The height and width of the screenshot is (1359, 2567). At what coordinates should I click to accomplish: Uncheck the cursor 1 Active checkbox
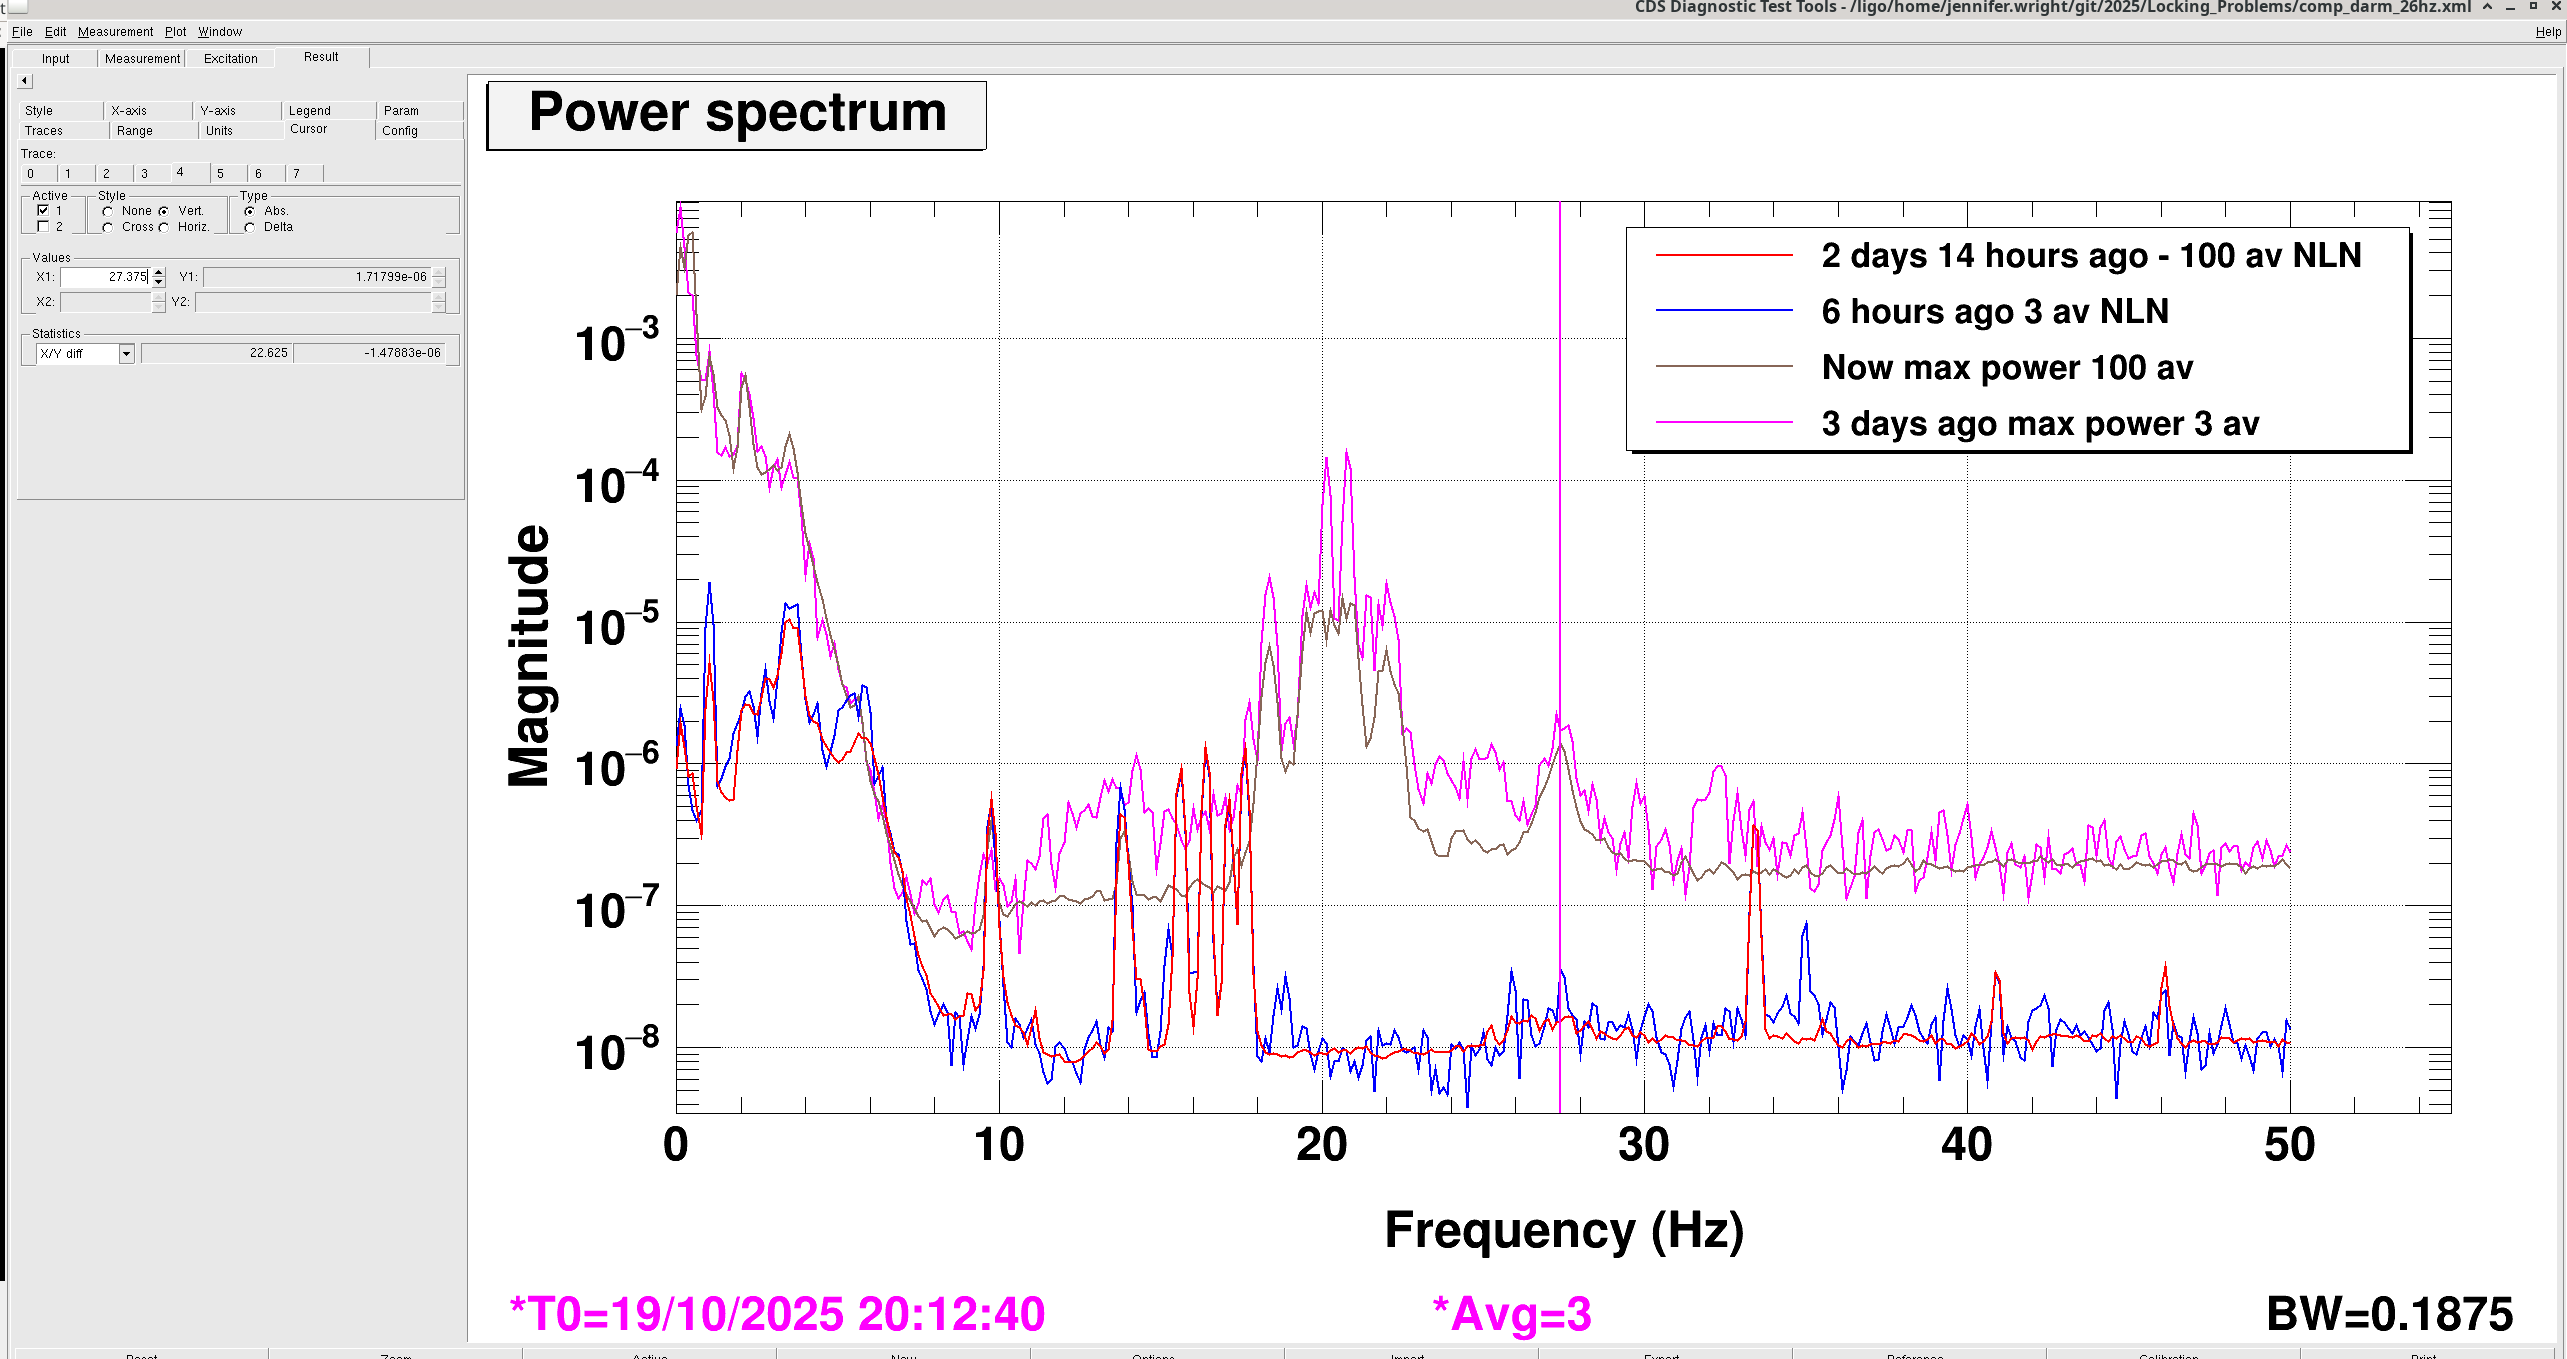pos(43,211)
